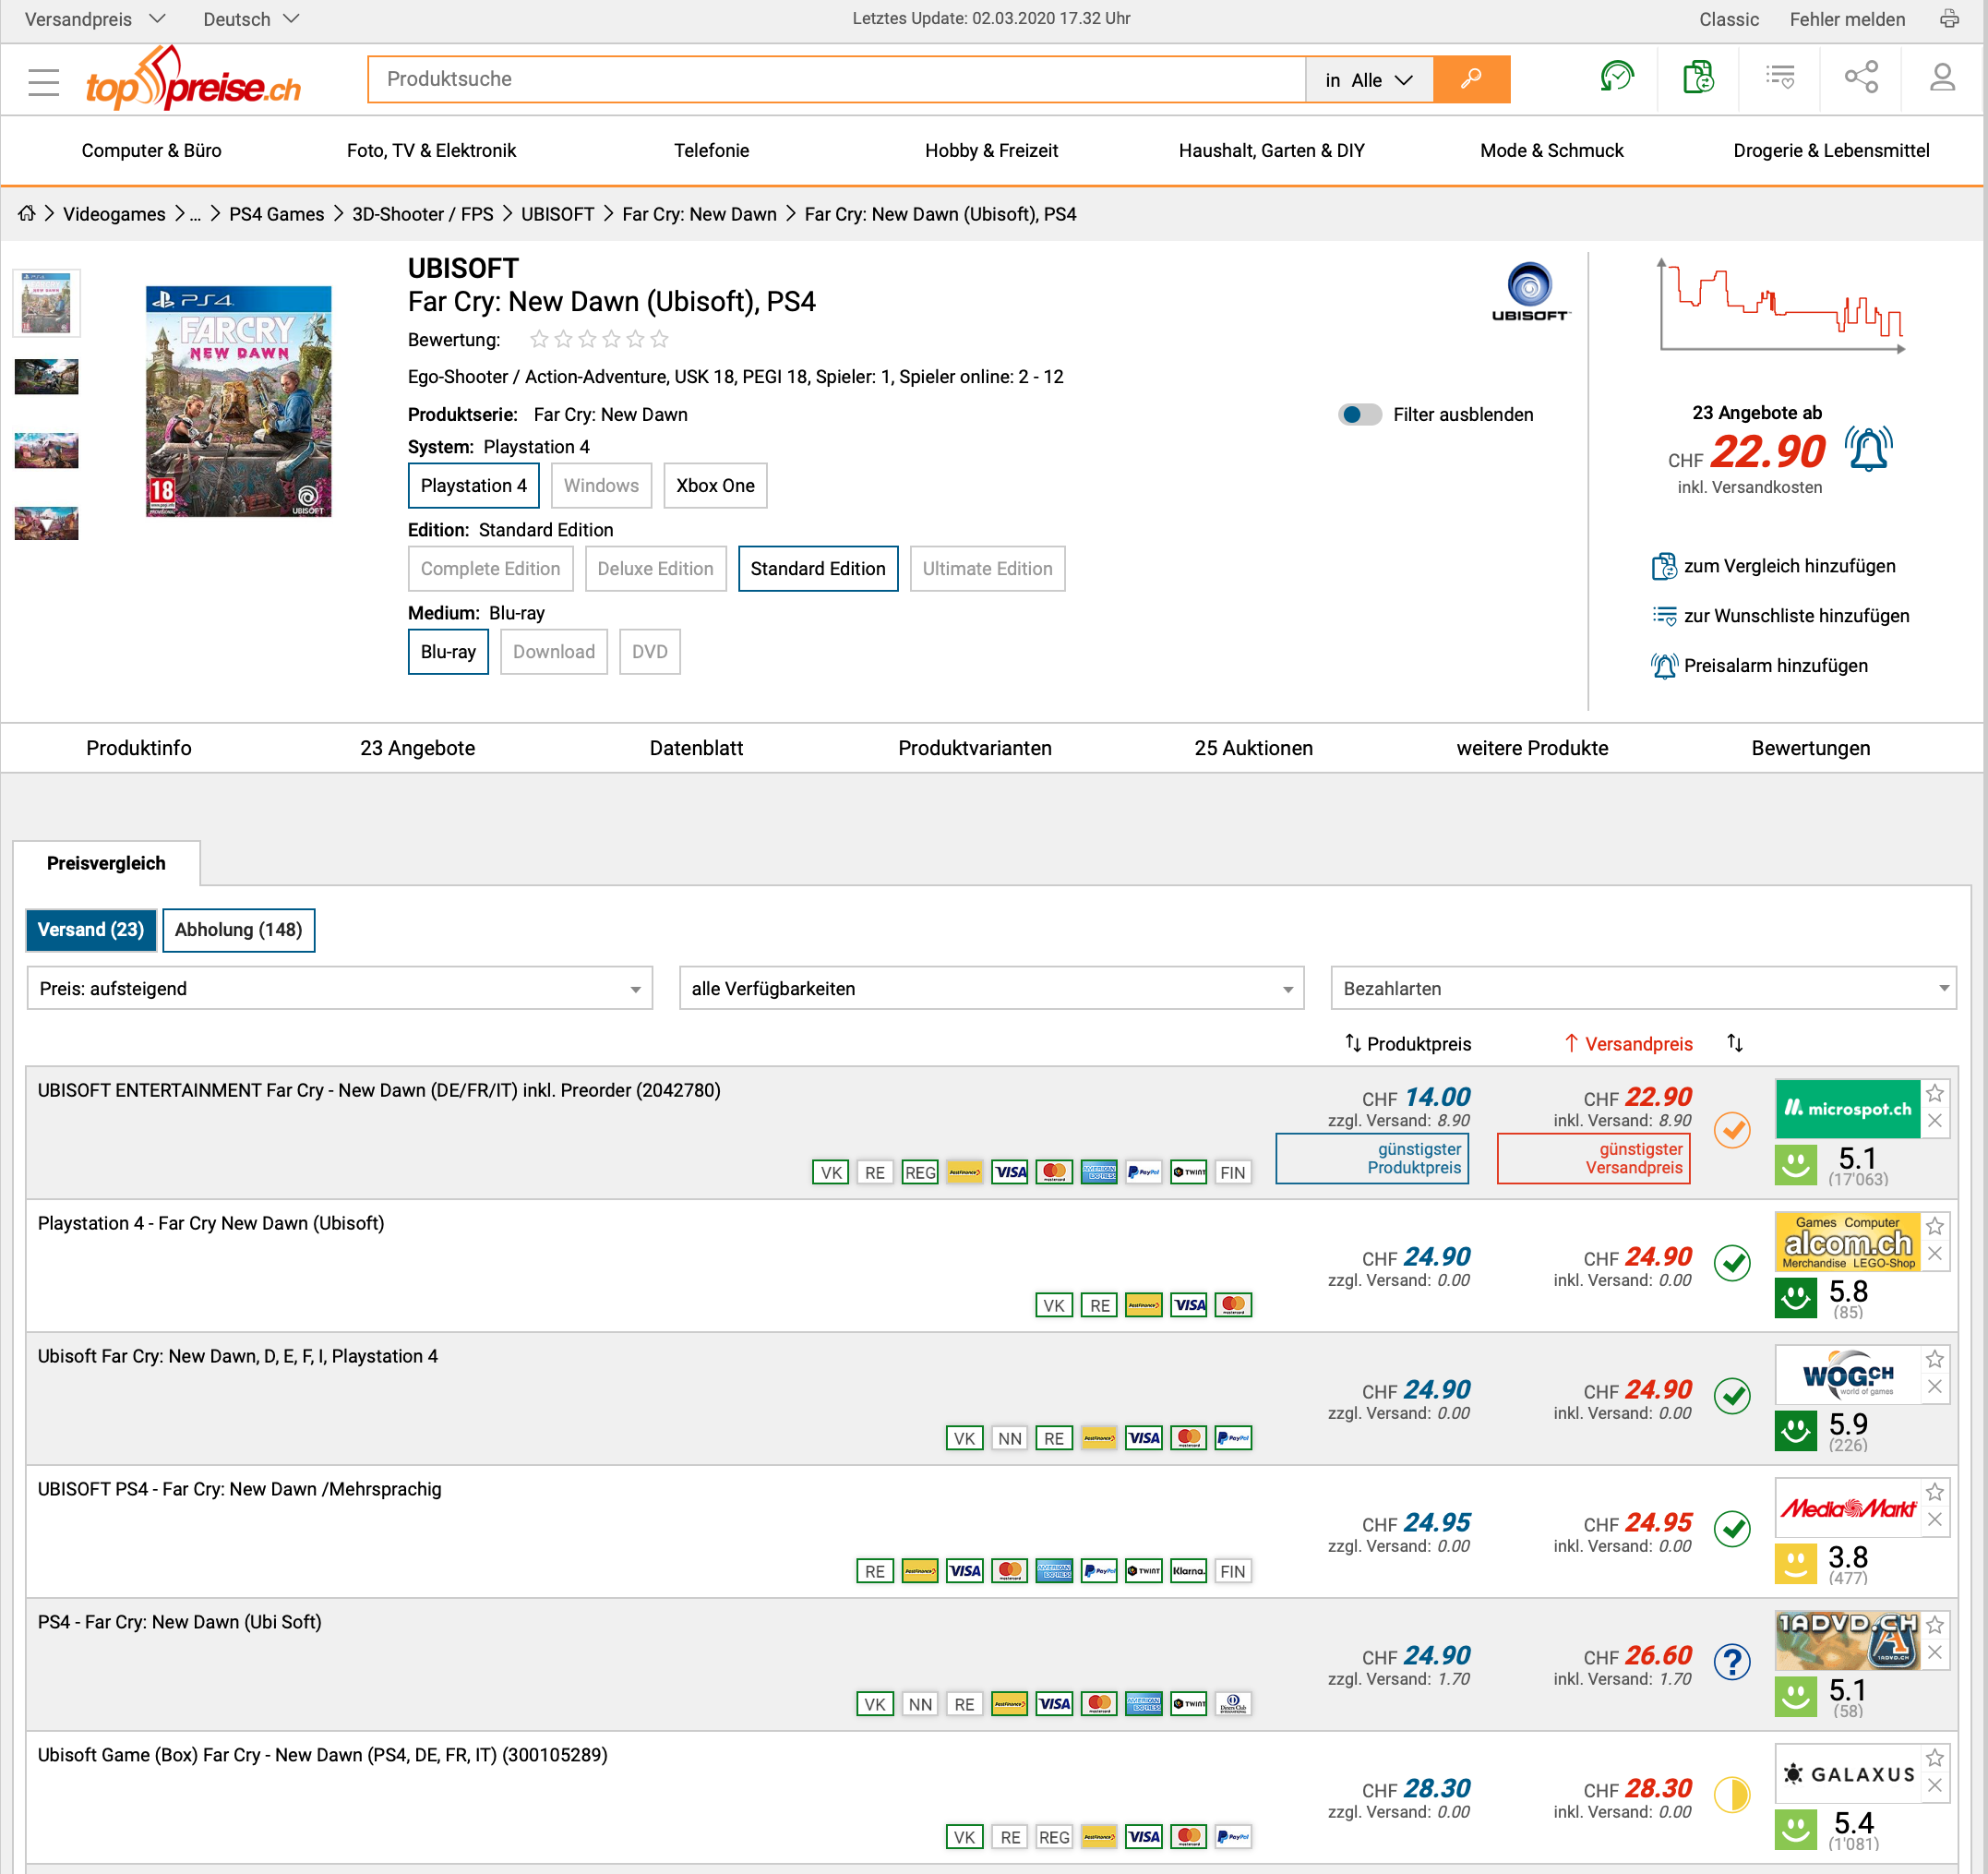Click the print icon at top right
The height and width of the screenshot is (1874, 1988).
[x=1949, y=19]
